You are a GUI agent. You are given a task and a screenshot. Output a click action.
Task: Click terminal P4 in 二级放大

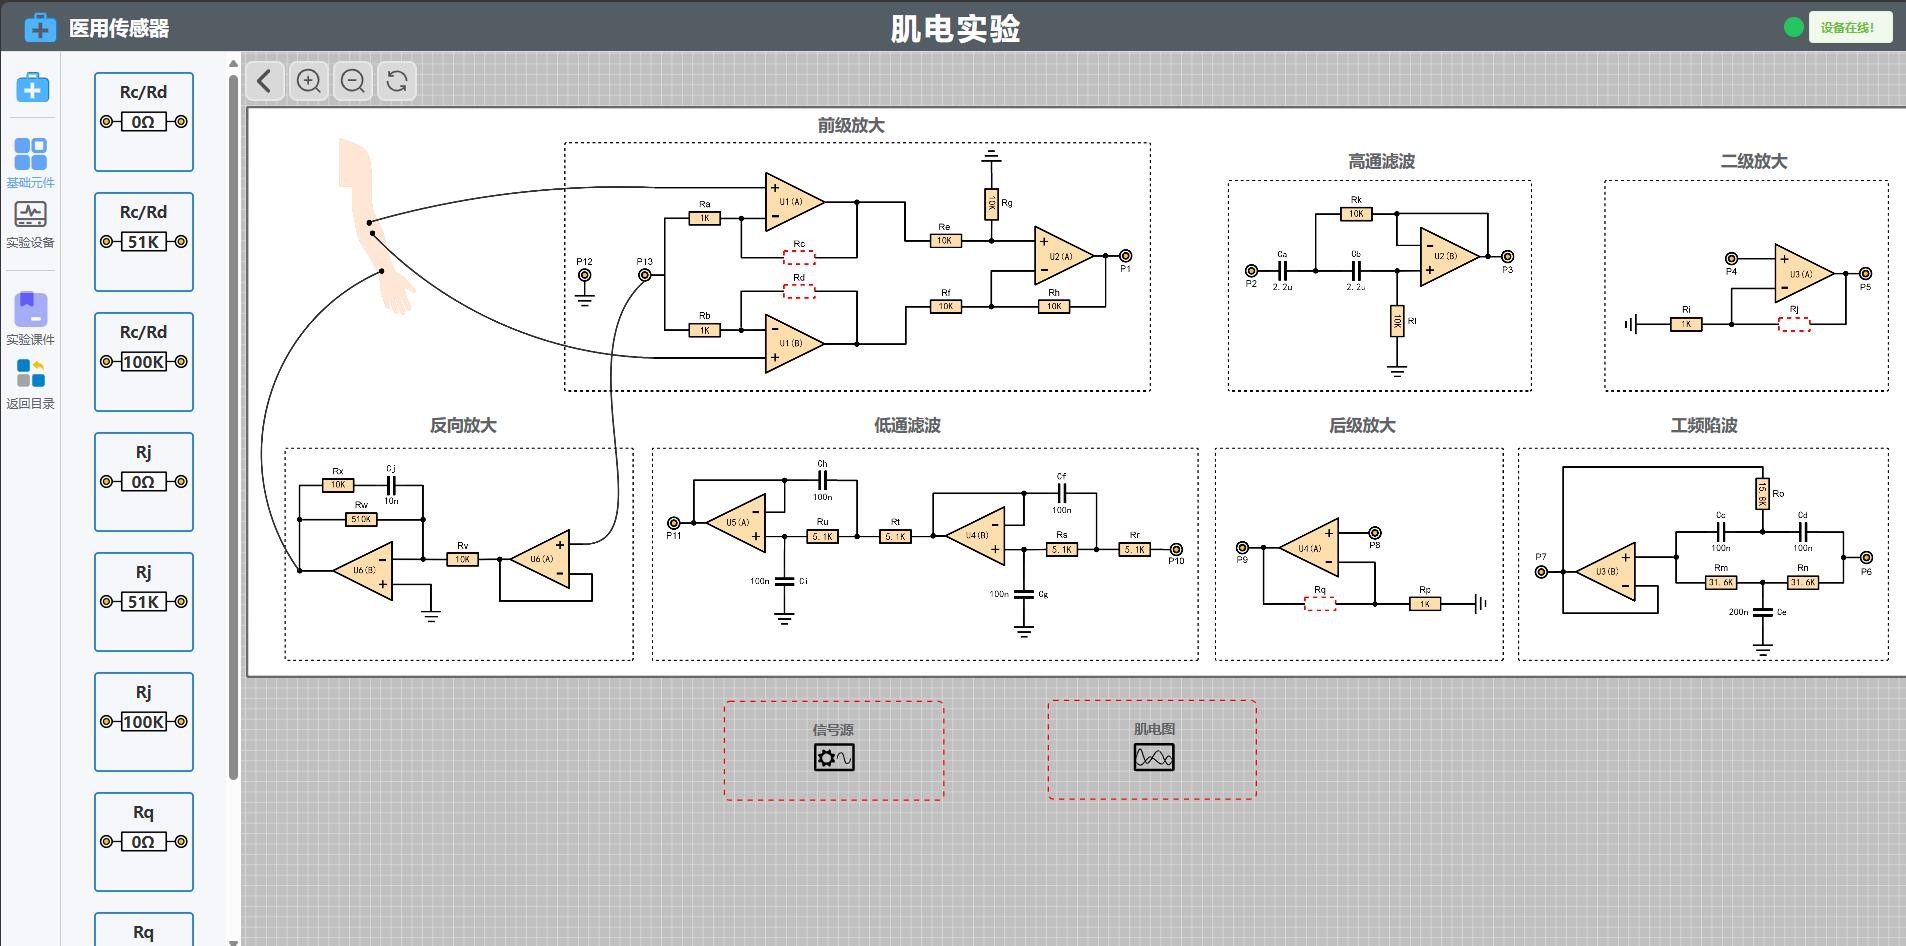[1731, 258]
